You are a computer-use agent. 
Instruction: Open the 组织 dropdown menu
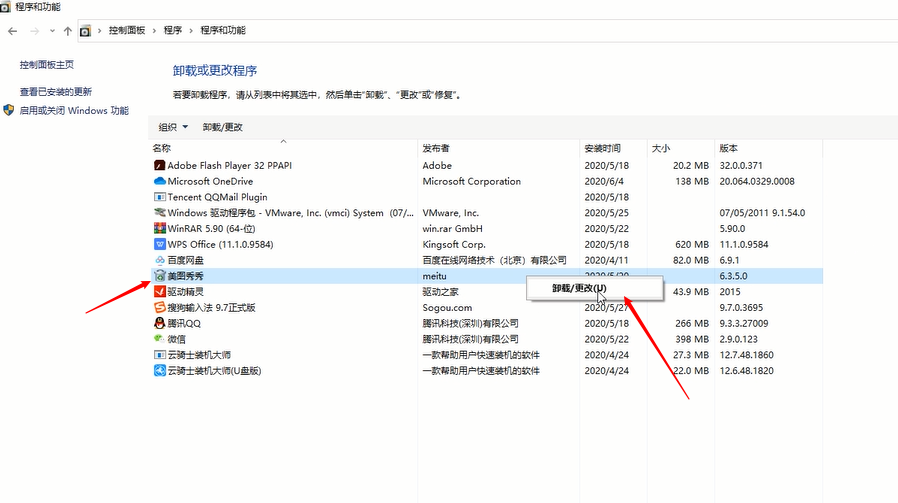173,127
